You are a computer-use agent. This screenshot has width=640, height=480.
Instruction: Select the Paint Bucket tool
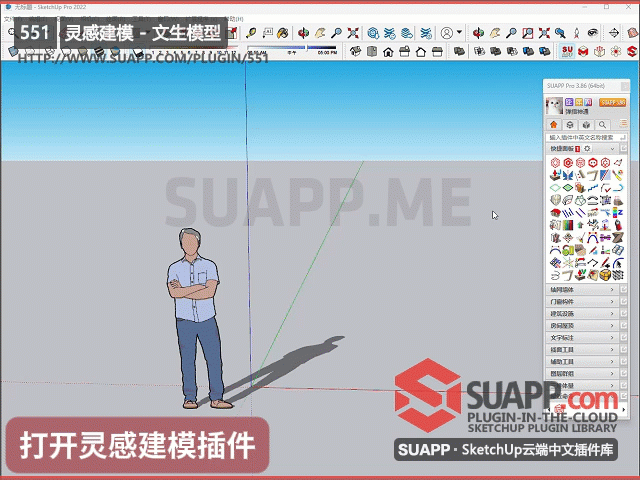[x=283, y=32]
